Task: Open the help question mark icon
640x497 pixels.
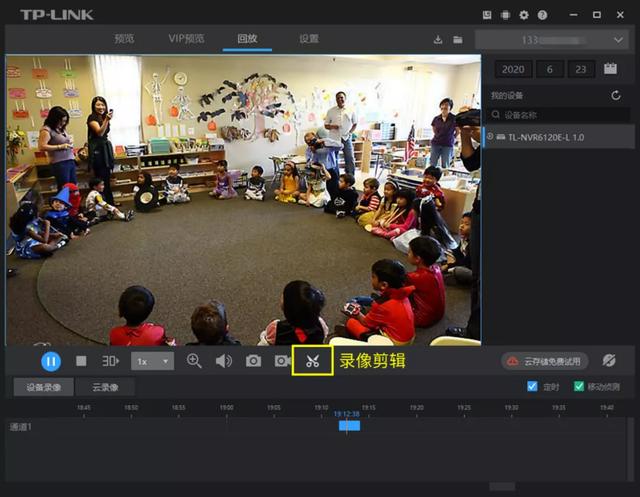Action: [542, 15]
